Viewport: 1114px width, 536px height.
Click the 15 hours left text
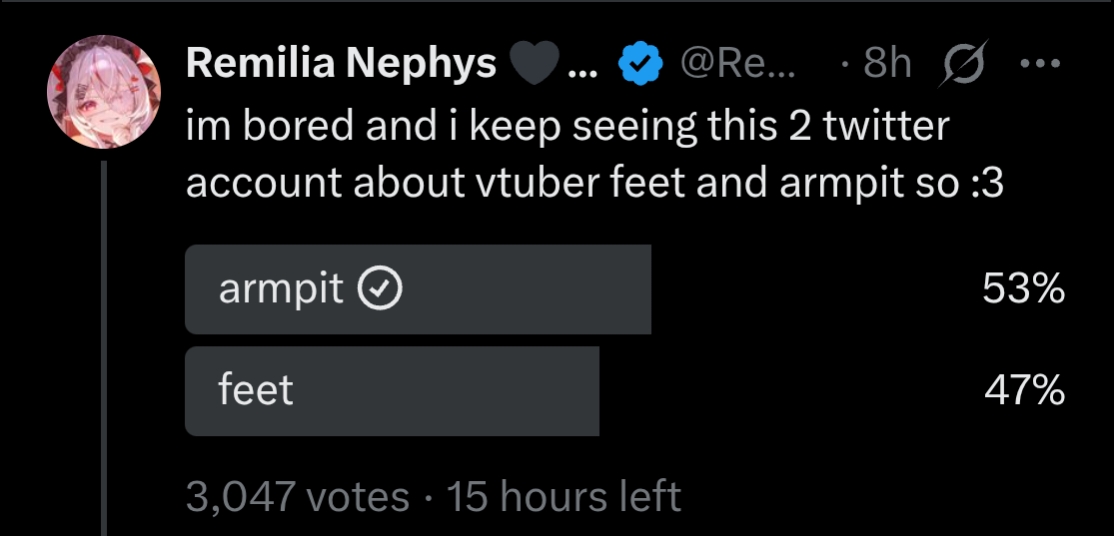click(564, 496)
